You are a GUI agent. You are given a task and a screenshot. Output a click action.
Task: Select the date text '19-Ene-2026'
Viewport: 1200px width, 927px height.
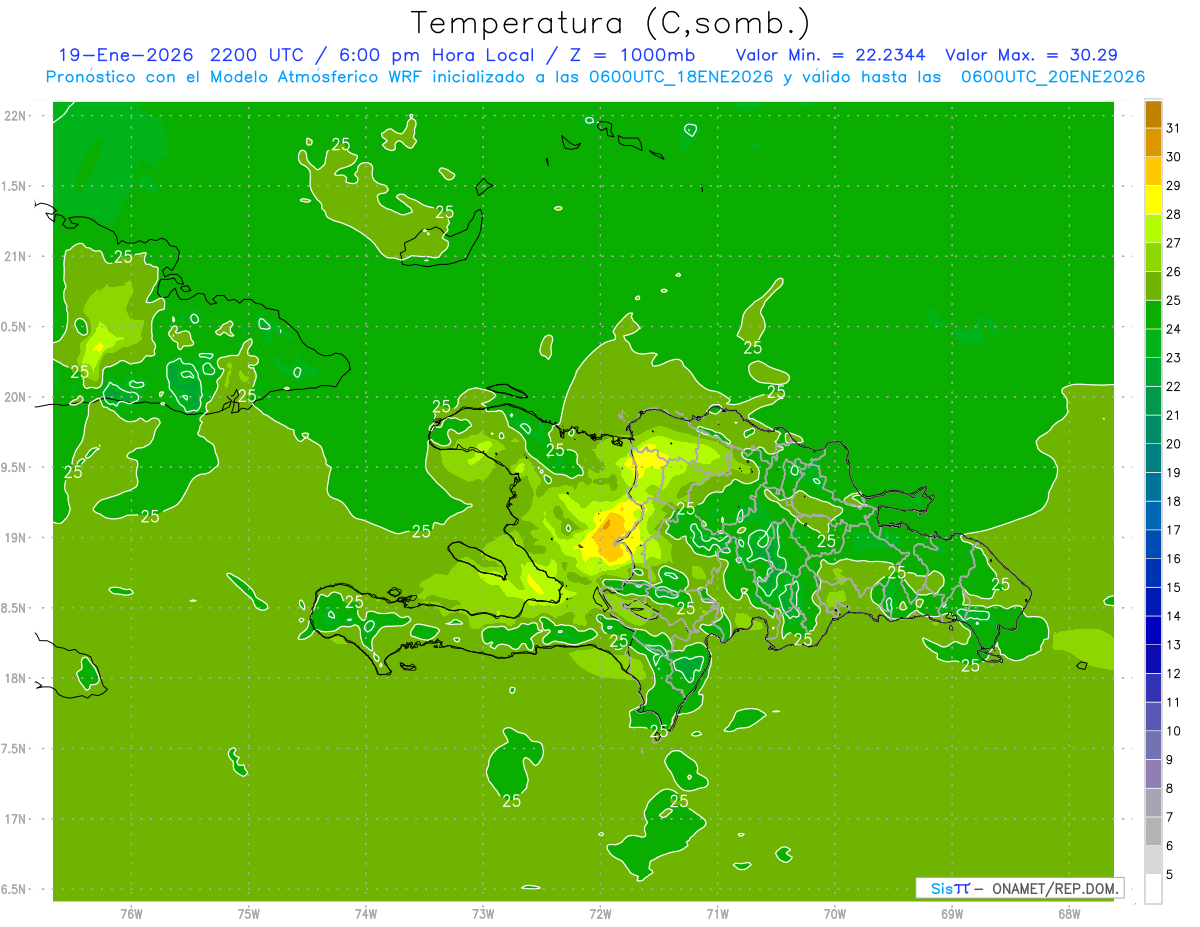pyautogui.click(x=126, y=55)
